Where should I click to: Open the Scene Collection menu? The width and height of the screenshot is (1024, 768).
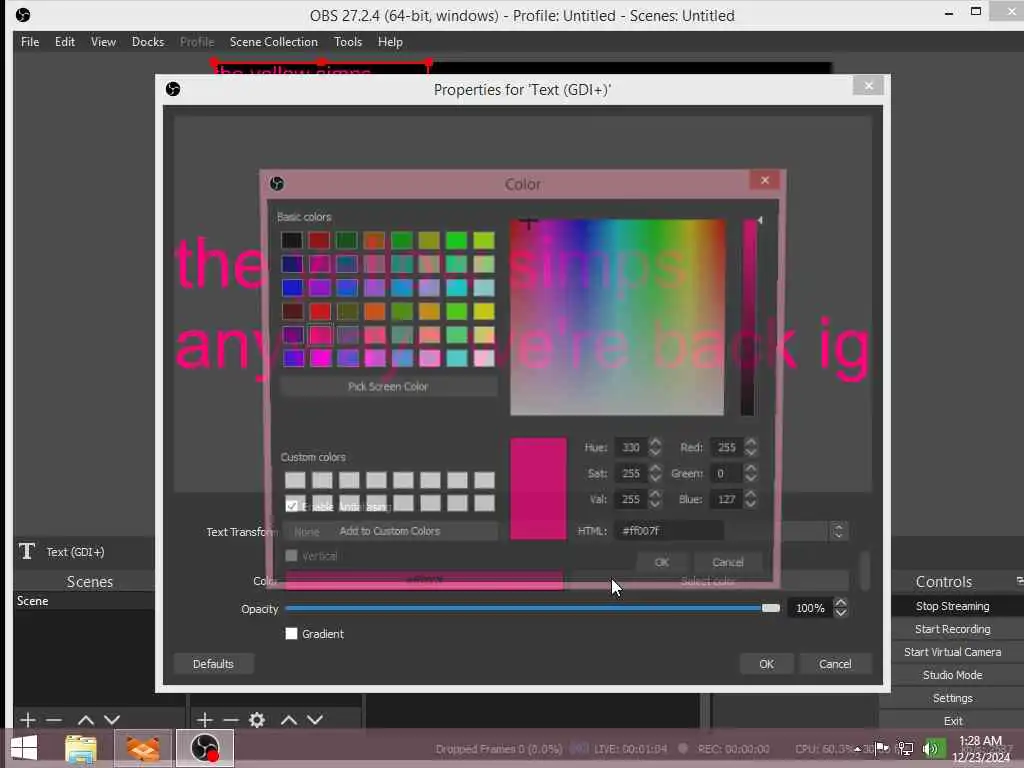[x=274, y=42]
